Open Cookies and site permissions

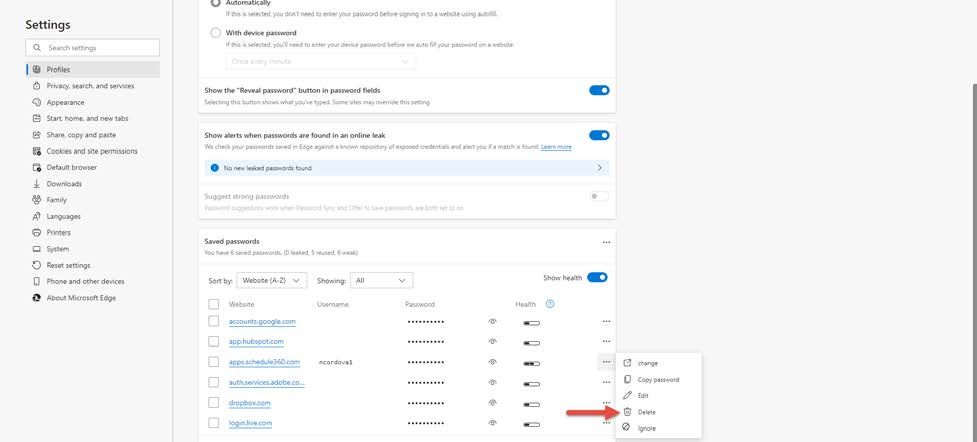(x=93, y=151)
